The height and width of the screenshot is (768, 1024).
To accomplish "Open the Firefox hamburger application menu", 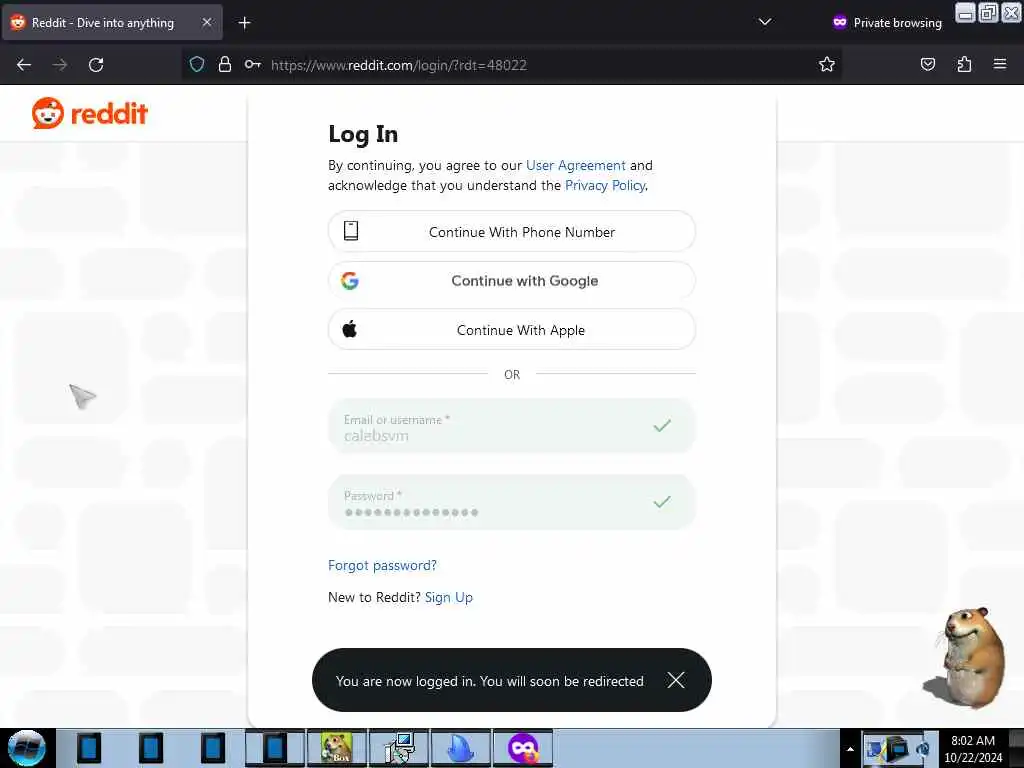I will [x=1000, y=64].
